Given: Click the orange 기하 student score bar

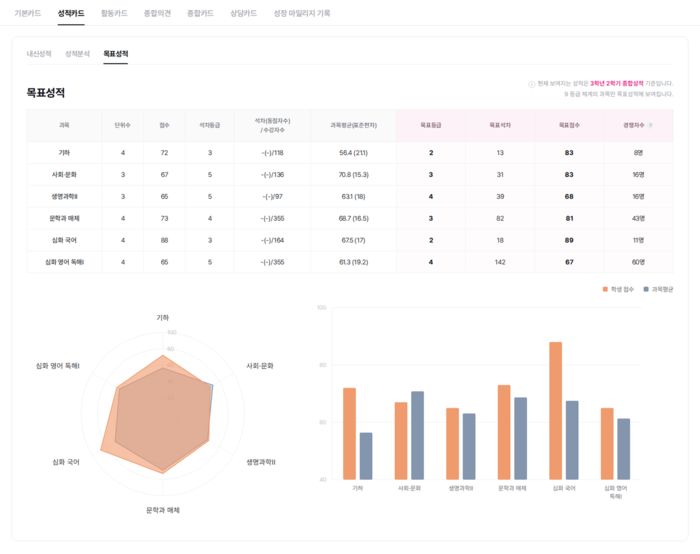Looking at the screenshot, I should 350,433.
